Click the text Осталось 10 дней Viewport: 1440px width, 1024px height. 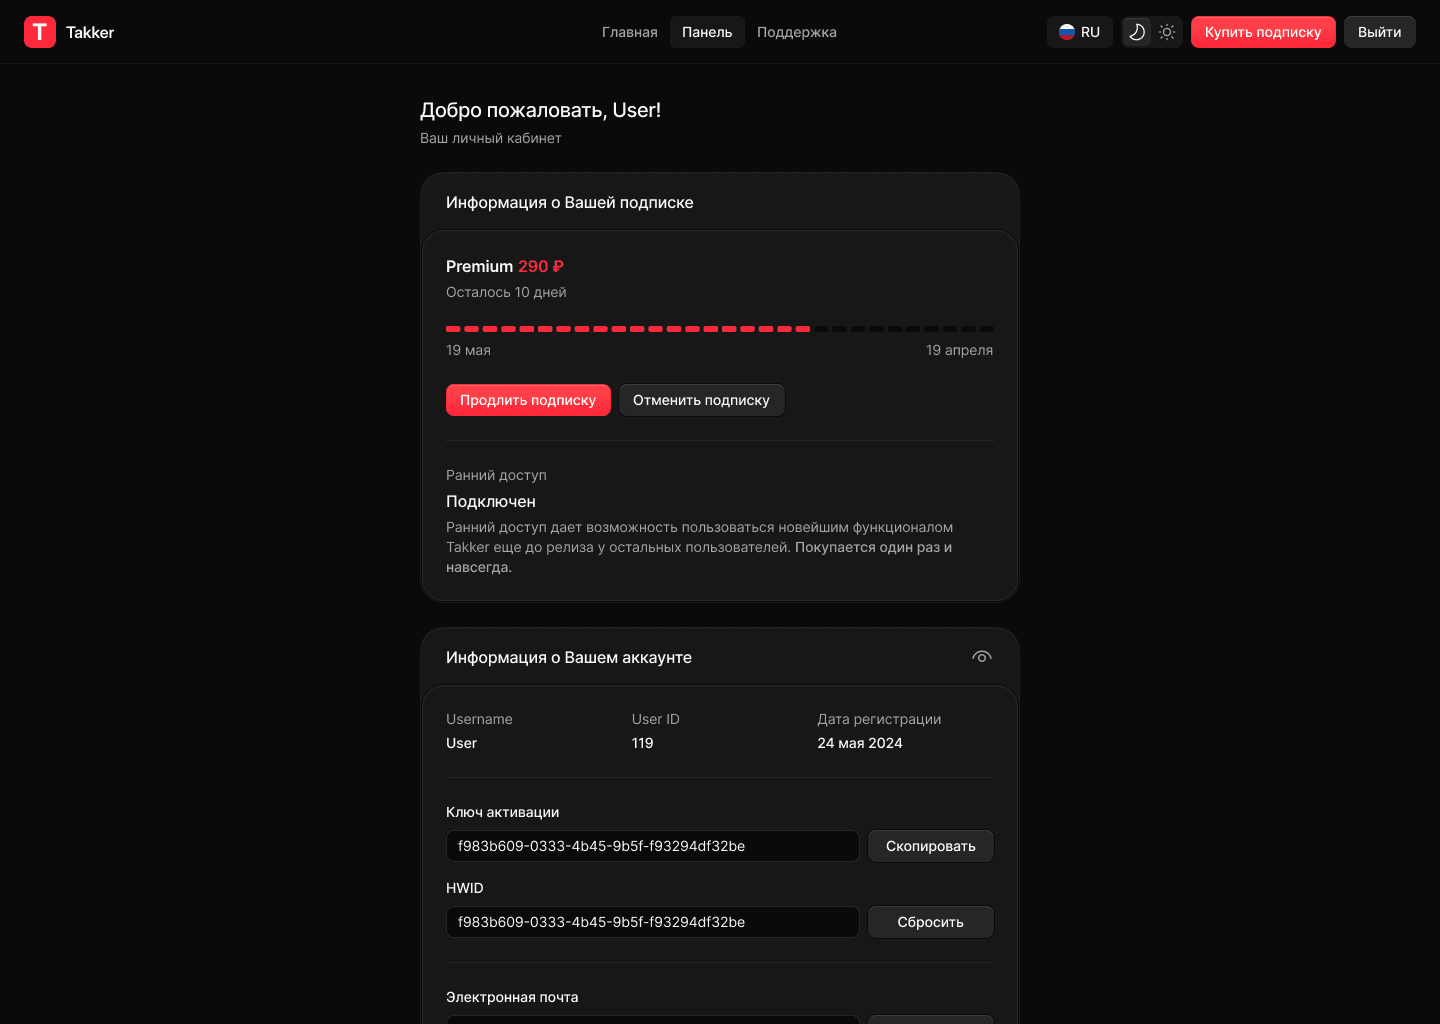pyautogui.click(x=506, y=292)
